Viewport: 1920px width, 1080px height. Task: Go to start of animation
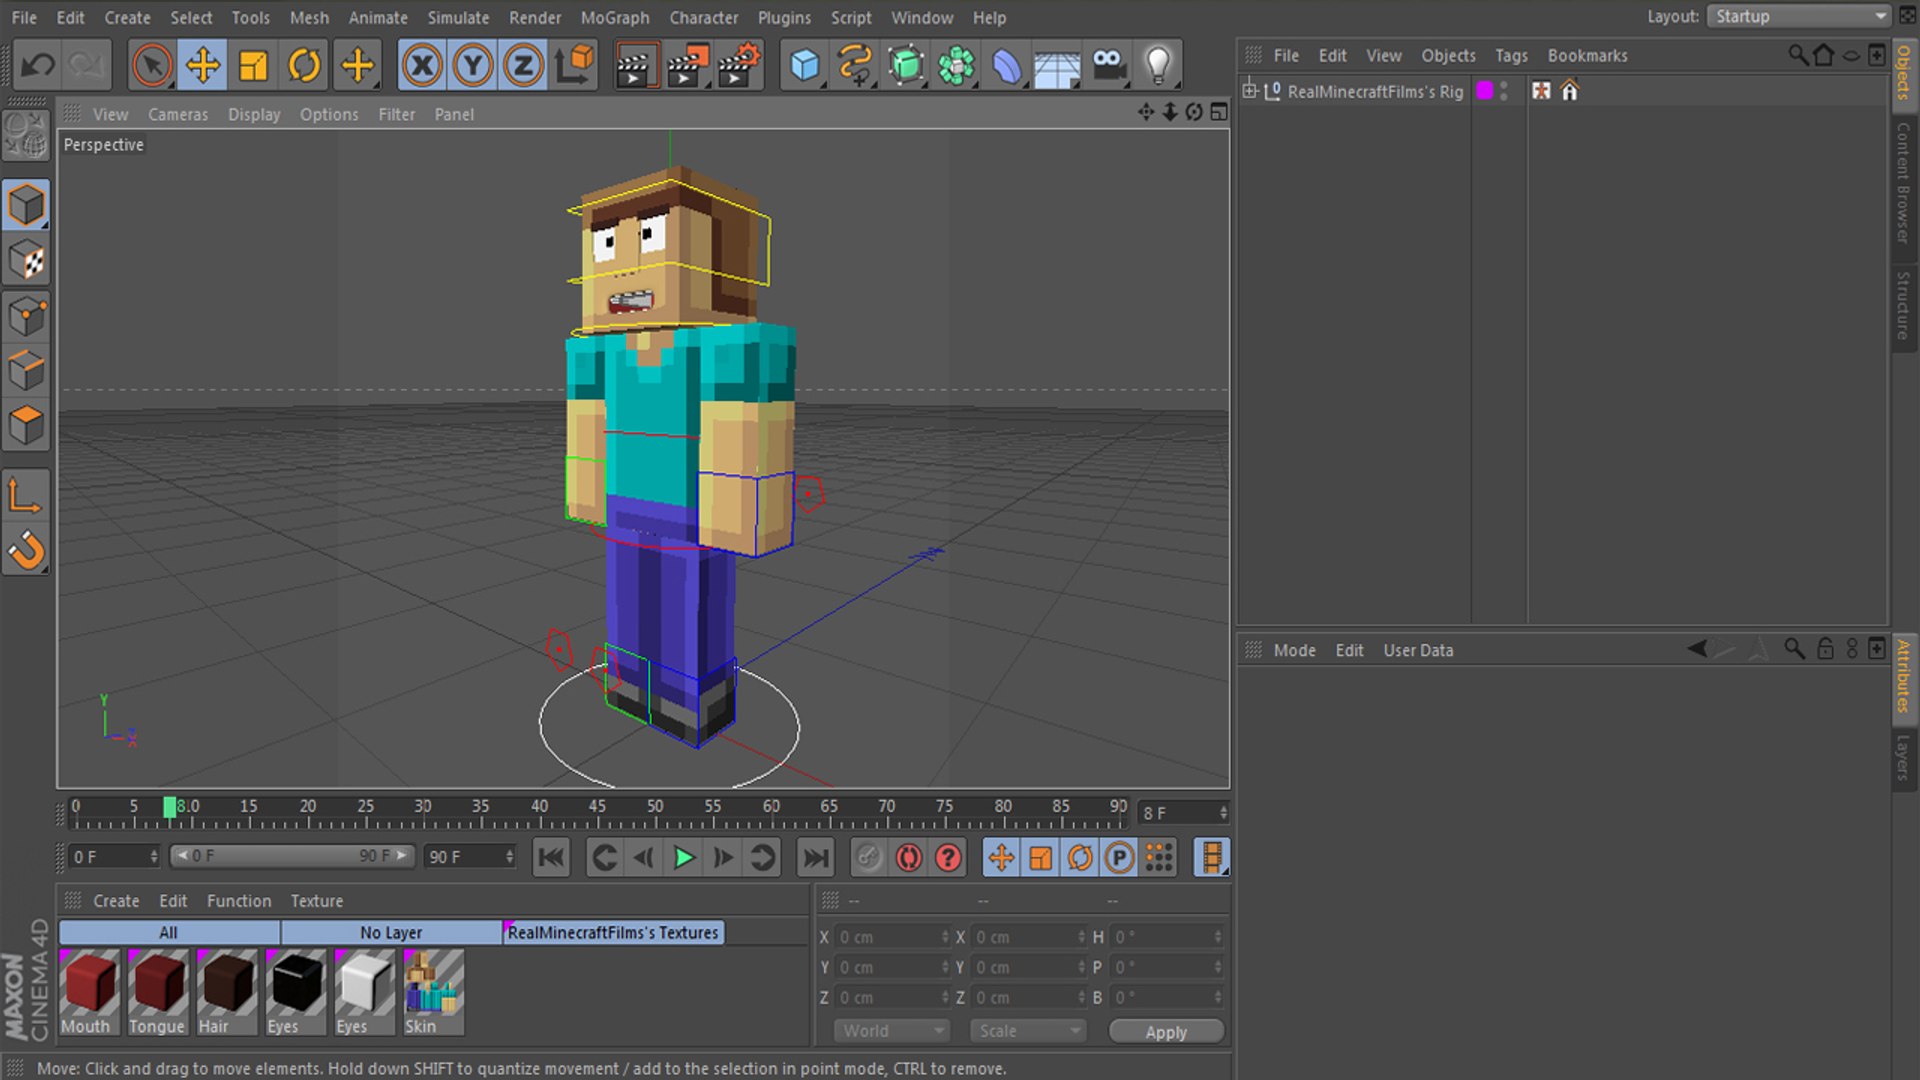(551, 857)
